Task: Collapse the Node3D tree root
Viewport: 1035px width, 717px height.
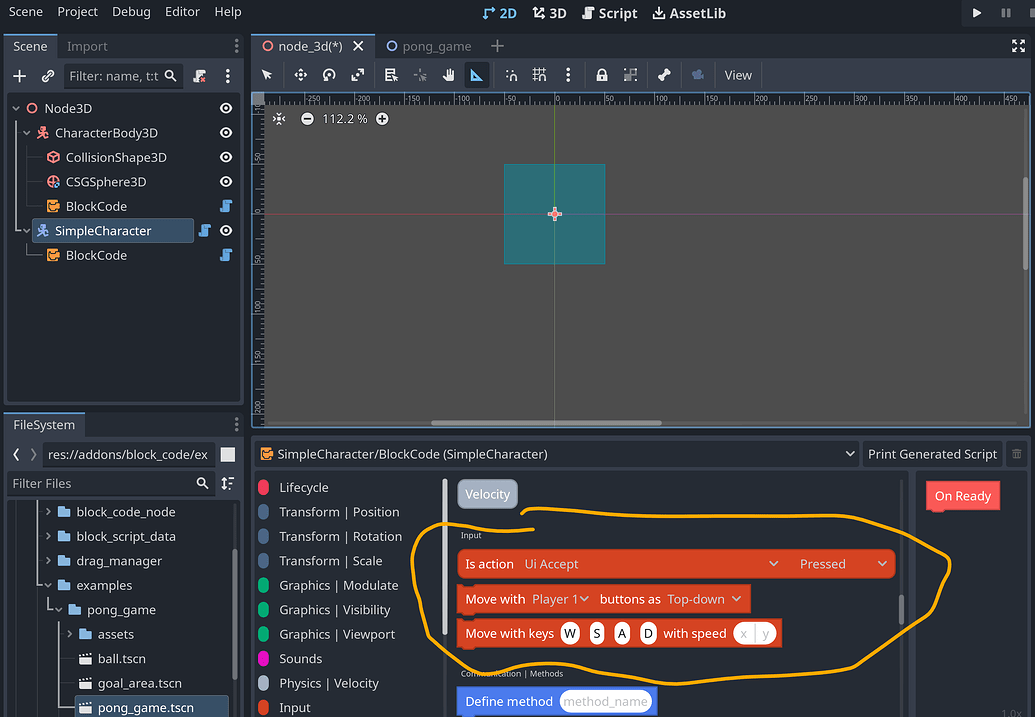Action: click(x=16, y=108)
